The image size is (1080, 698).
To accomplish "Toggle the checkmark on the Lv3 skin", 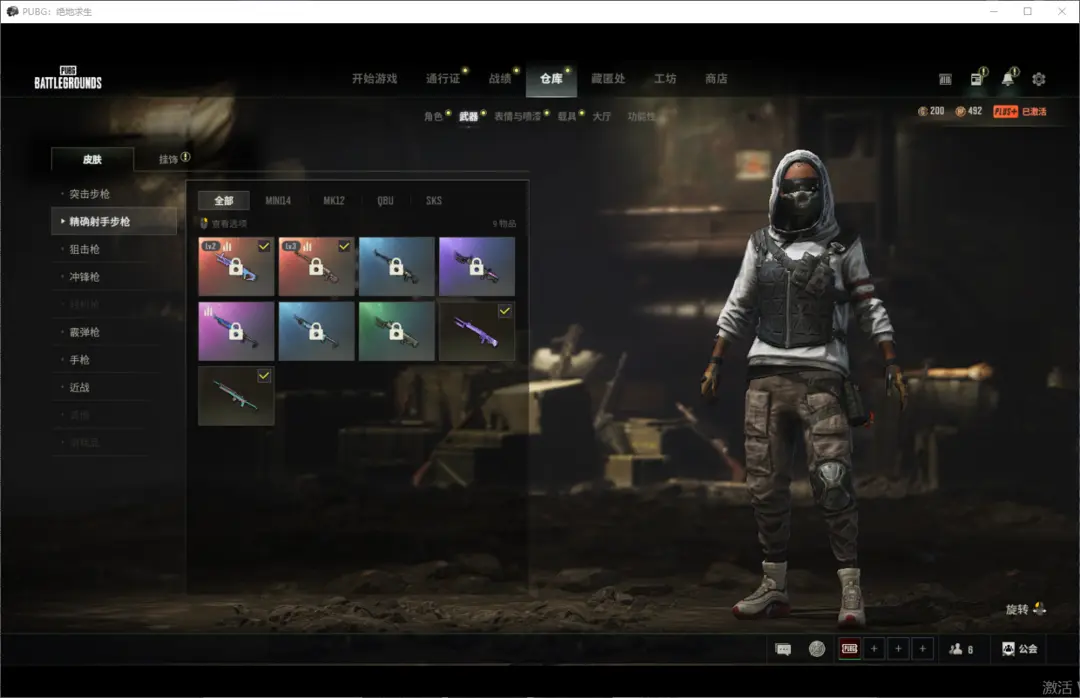I will 344,246.
